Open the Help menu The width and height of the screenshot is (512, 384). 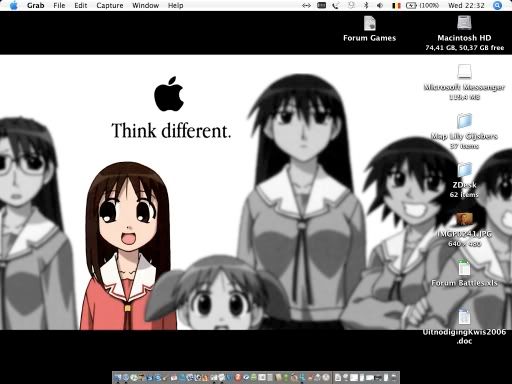click(175, 5)
